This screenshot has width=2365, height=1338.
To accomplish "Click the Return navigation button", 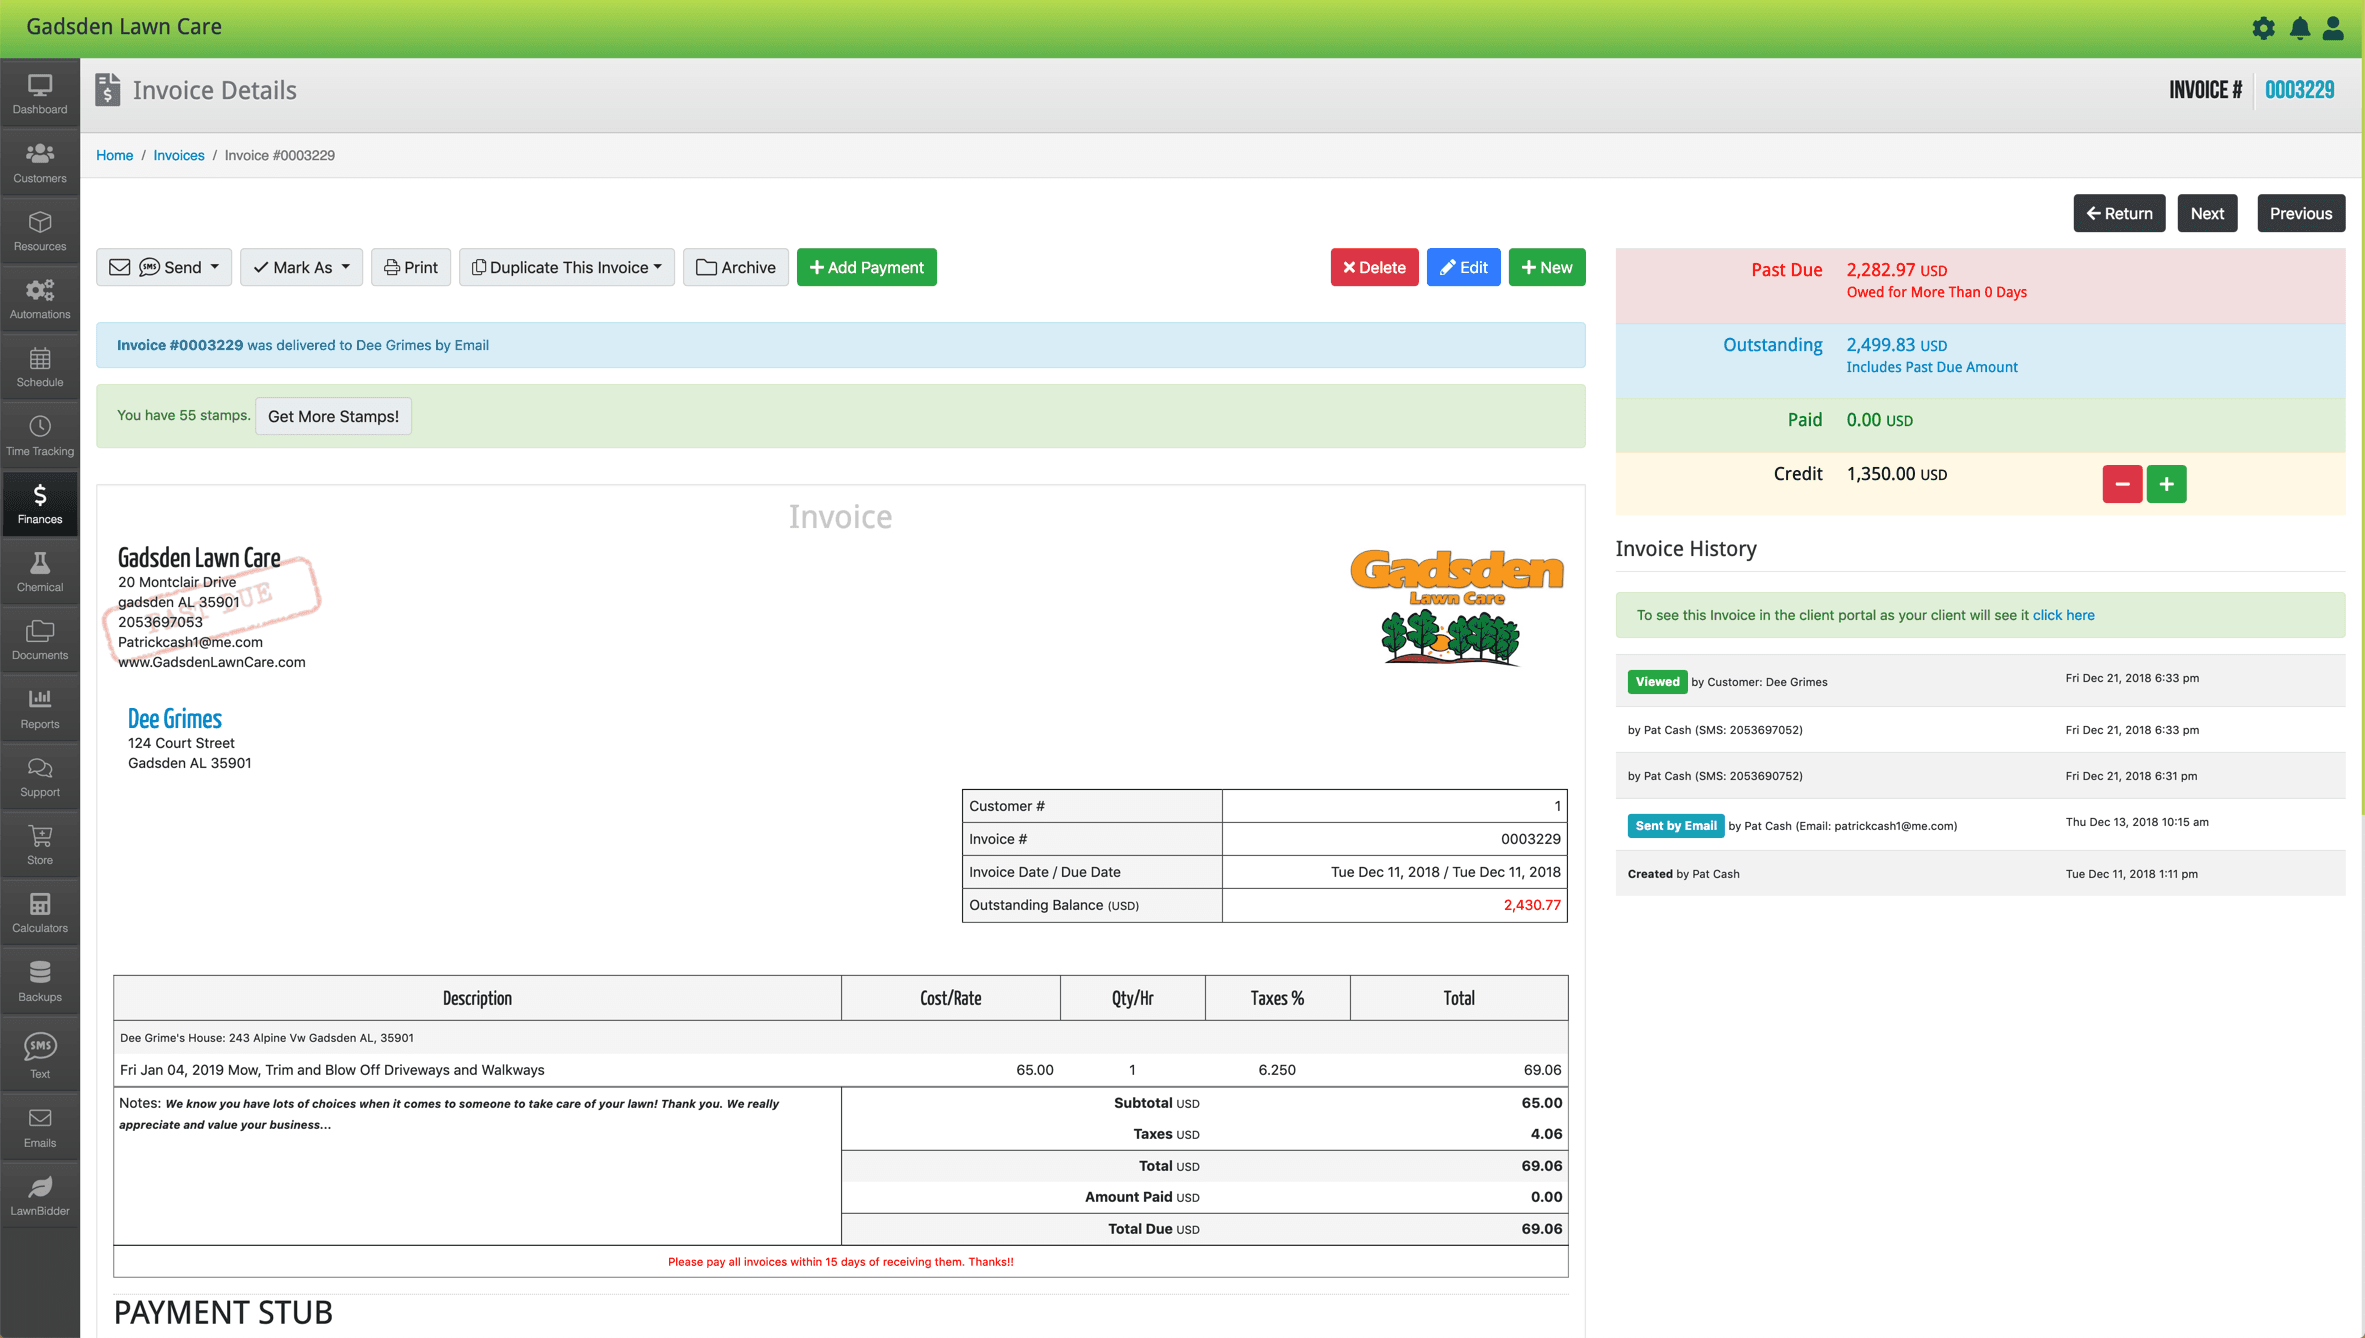I will coord(2118,211).
